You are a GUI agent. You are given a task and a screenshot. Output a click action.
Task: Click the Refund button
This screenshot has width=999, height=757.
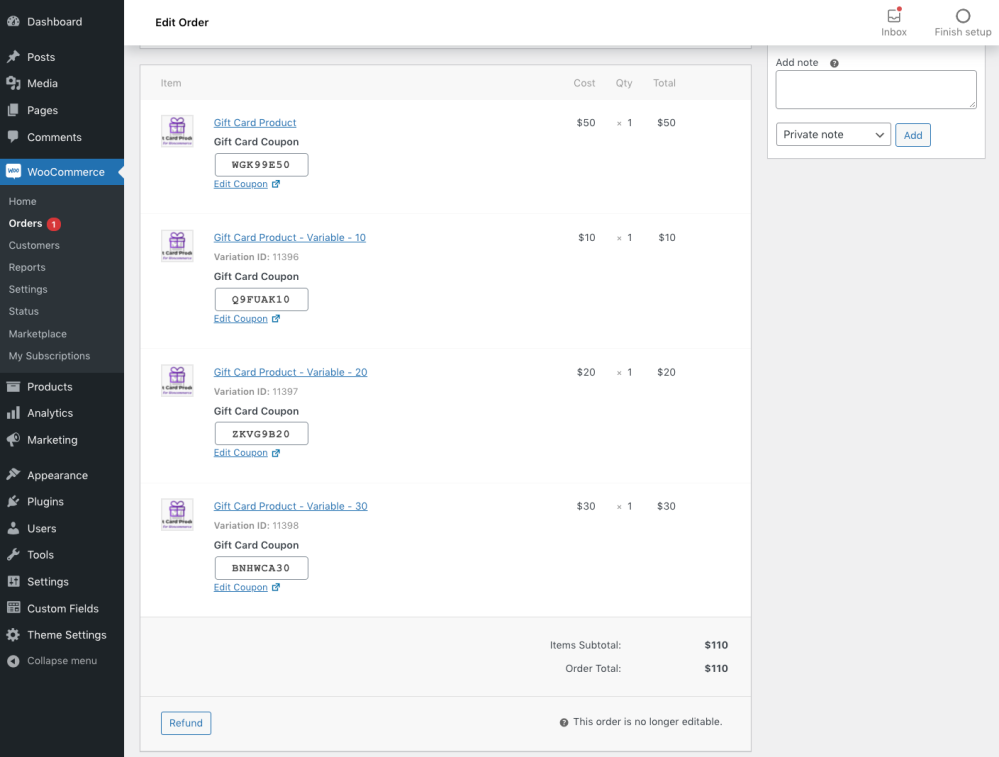[x=186, y=723]
